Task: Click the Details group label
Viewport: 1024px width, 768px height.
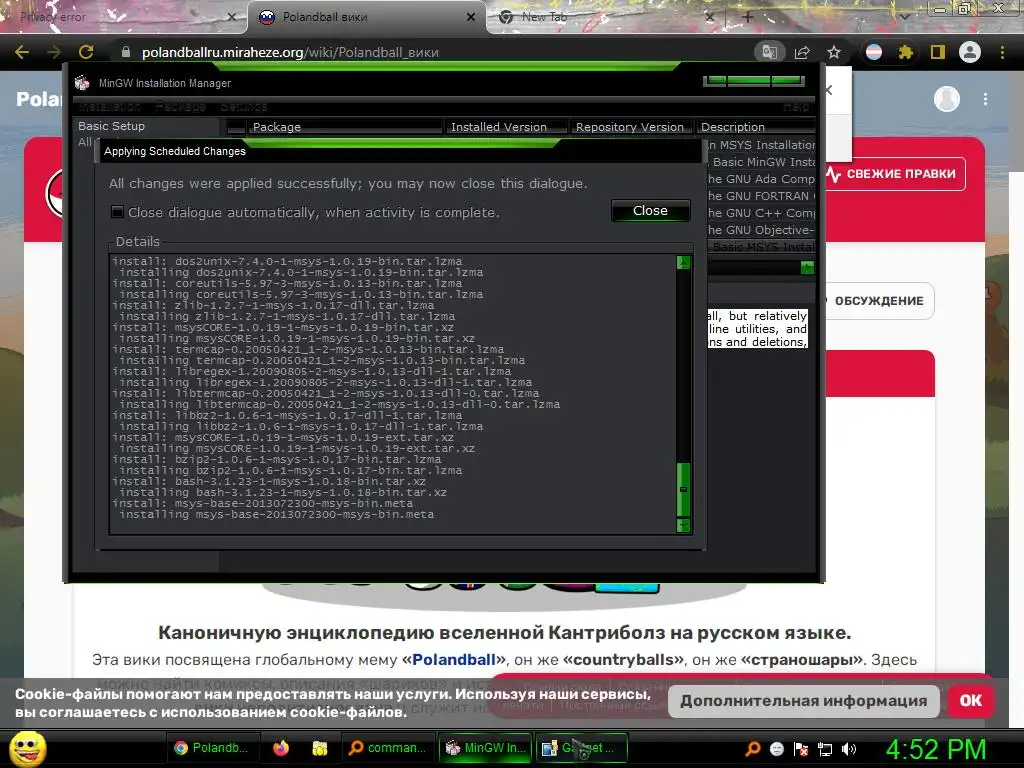Action: (138, 242)
